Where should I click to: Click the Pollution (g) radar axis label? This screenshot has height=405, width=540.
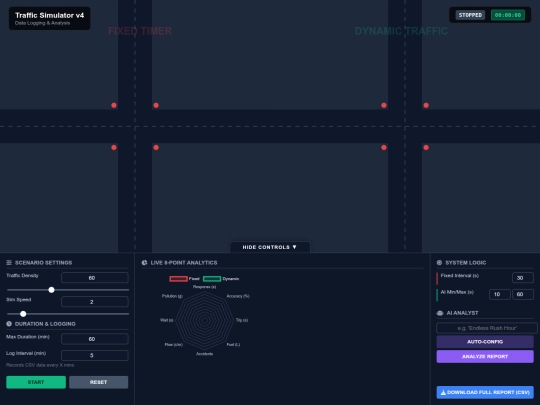[172, 296]
